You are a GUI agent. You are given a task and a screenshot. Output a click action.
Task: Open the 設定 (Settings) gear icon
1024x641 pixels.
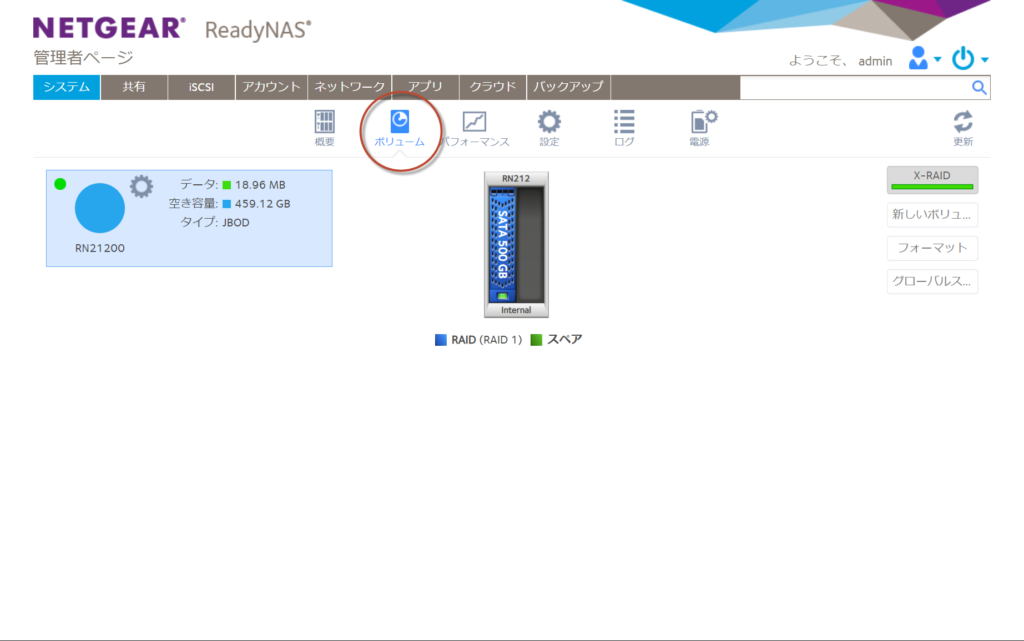[x=548, y=125]
